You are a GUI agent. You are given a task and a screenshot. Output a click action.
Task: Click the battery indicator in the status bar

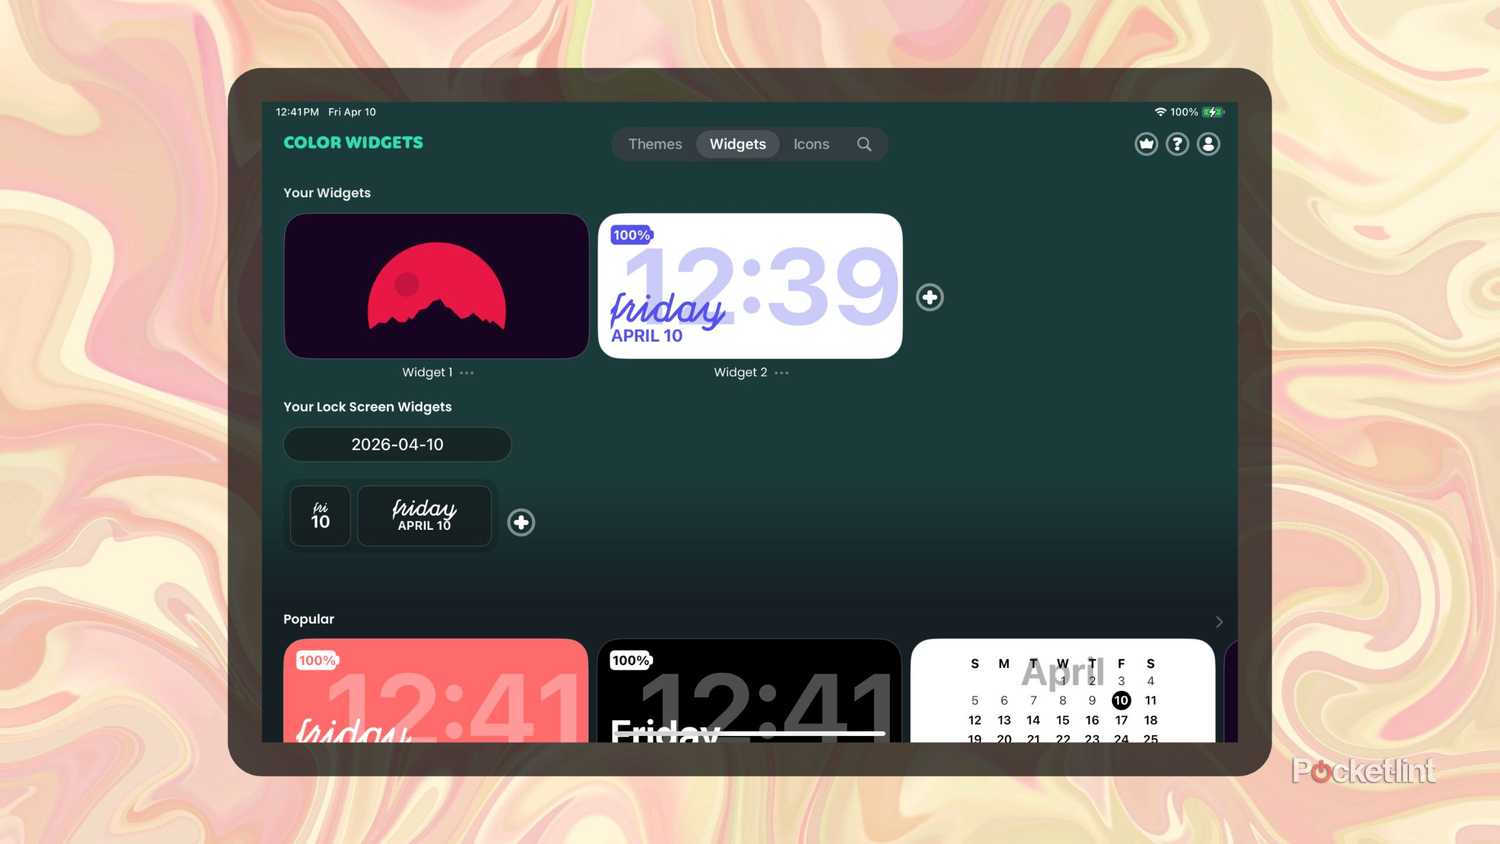click(1214, 112)
